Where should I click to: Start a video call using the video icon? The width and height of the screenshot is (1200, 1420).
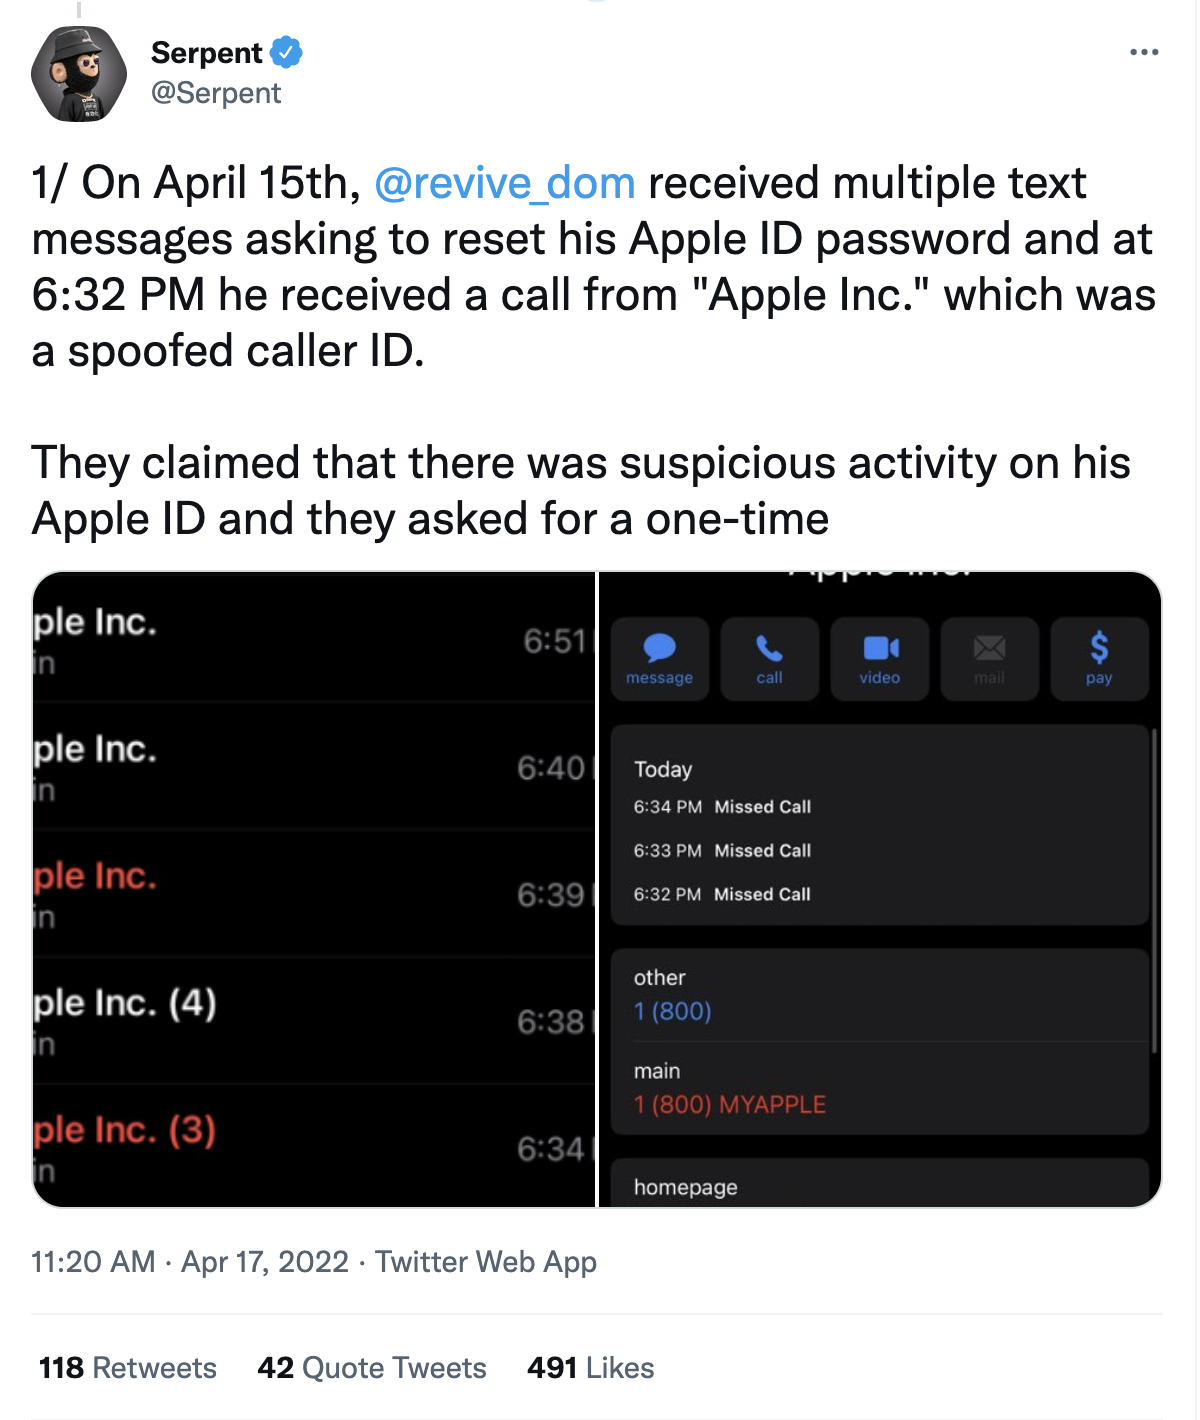tap(879, 657)
